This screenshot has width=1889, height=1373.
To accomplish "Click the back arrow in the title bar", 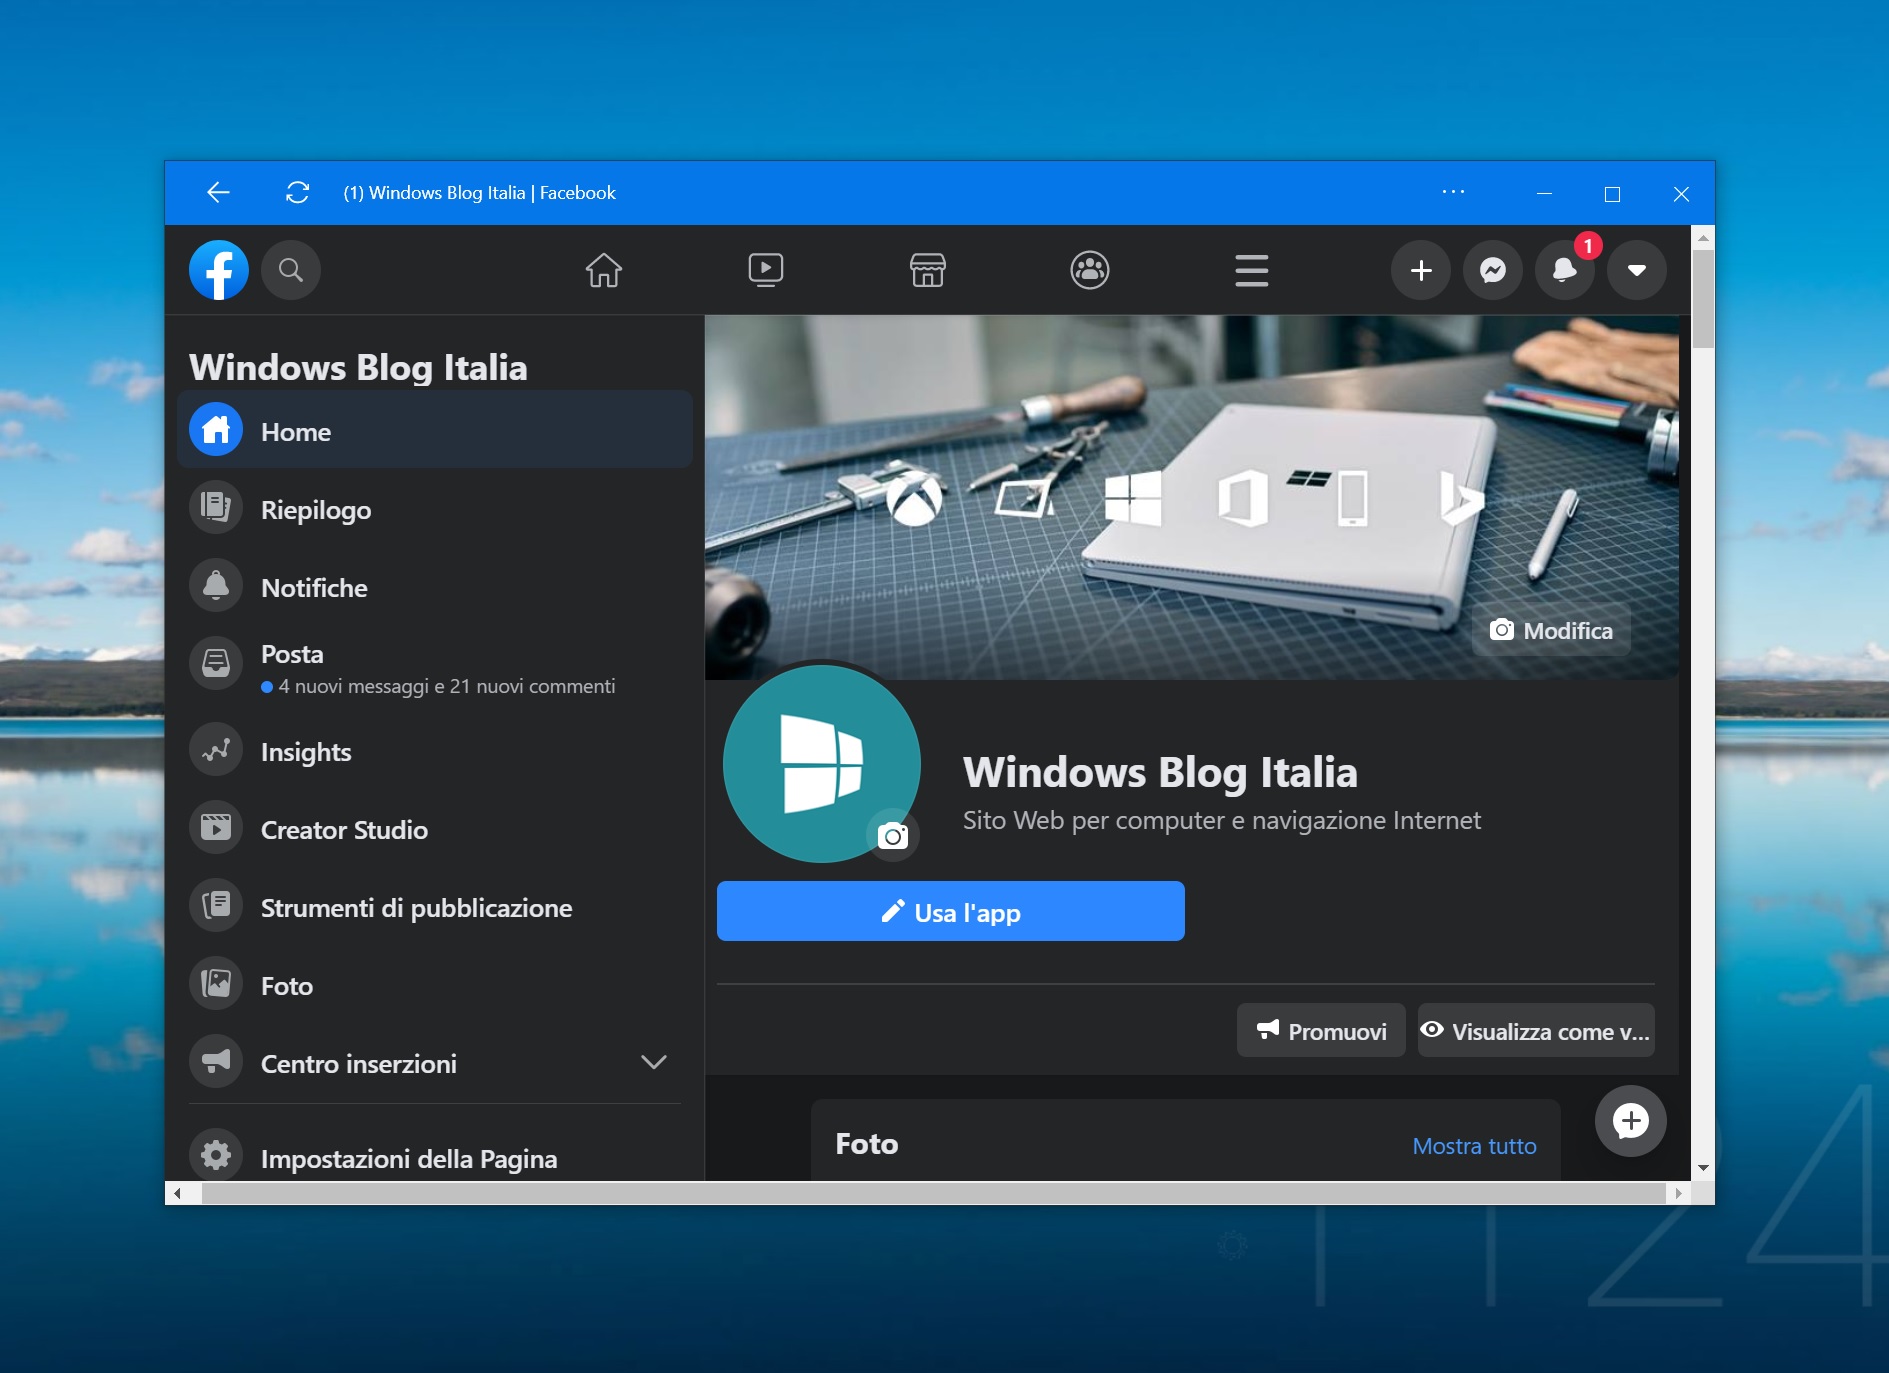I will click(x=218, y=193).
